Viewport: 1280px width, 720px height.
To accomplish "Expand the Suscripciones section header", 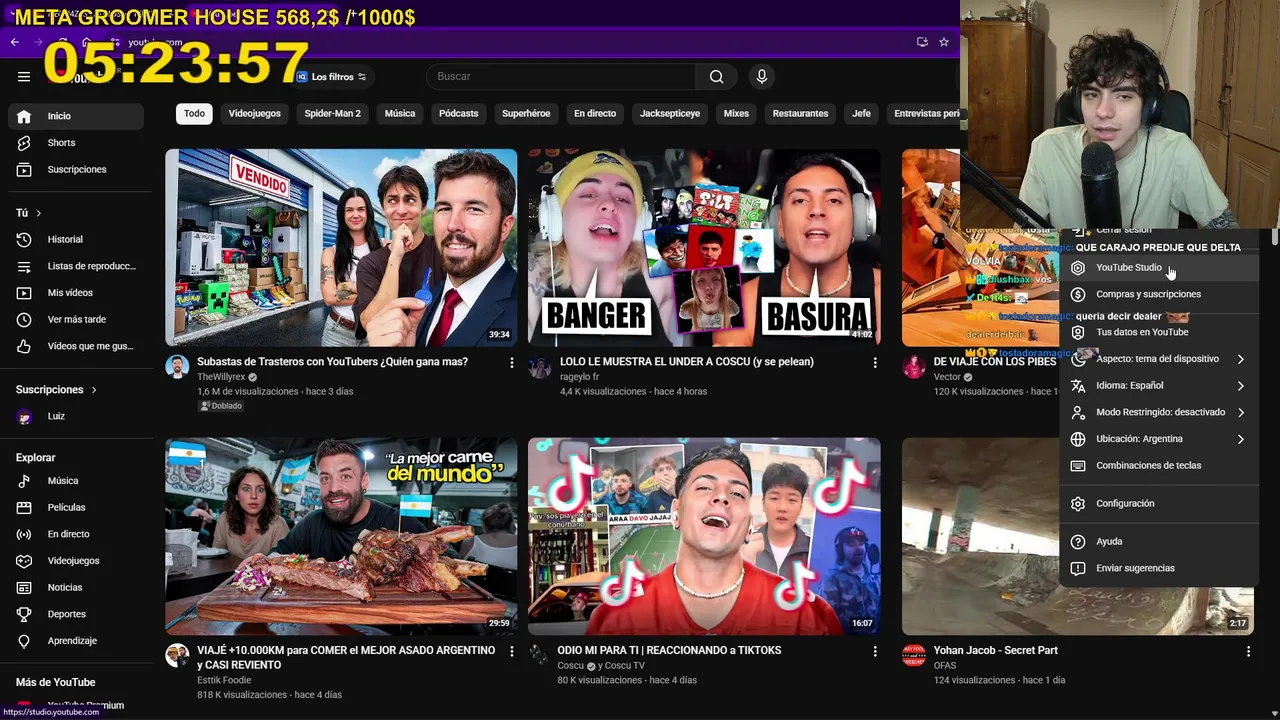I will coord(57,390).
